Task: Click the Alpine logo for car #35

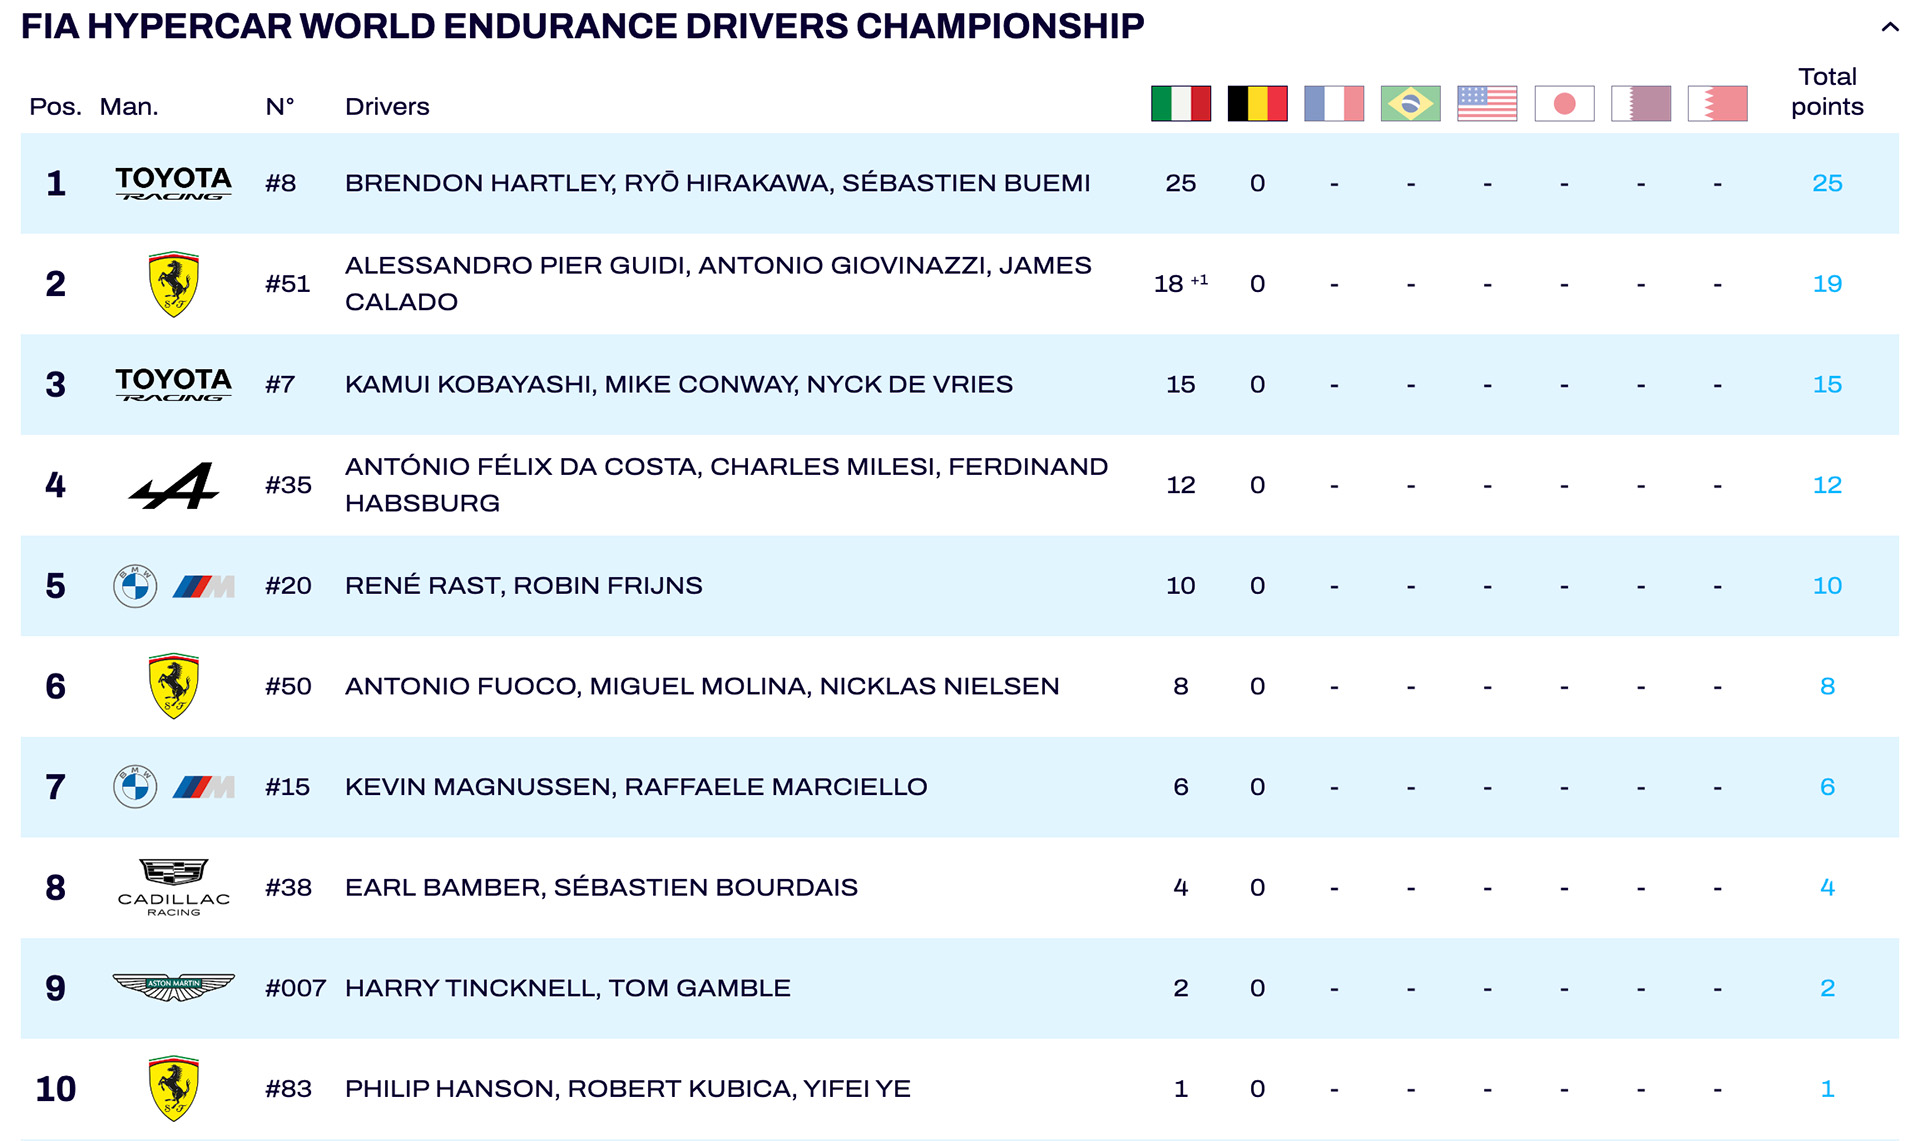Action: click(x=174, y=485)
